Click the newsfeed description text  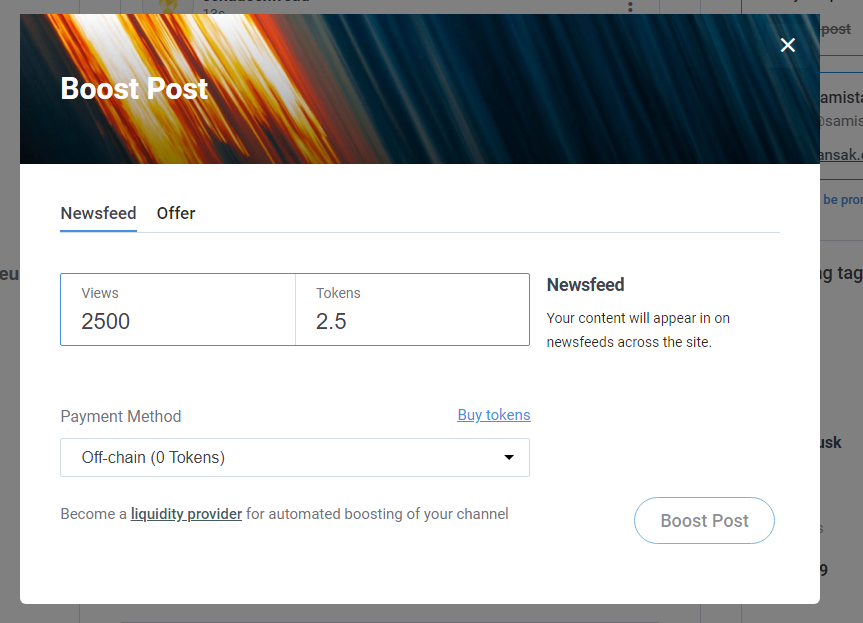click(x=638, y=330)
